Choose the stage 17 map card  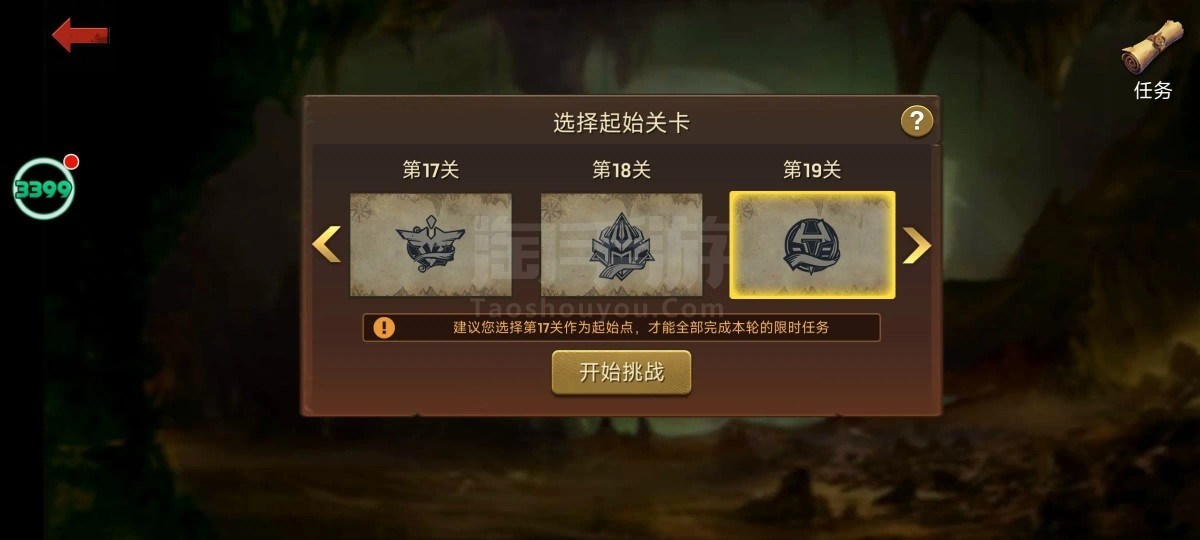431,245
